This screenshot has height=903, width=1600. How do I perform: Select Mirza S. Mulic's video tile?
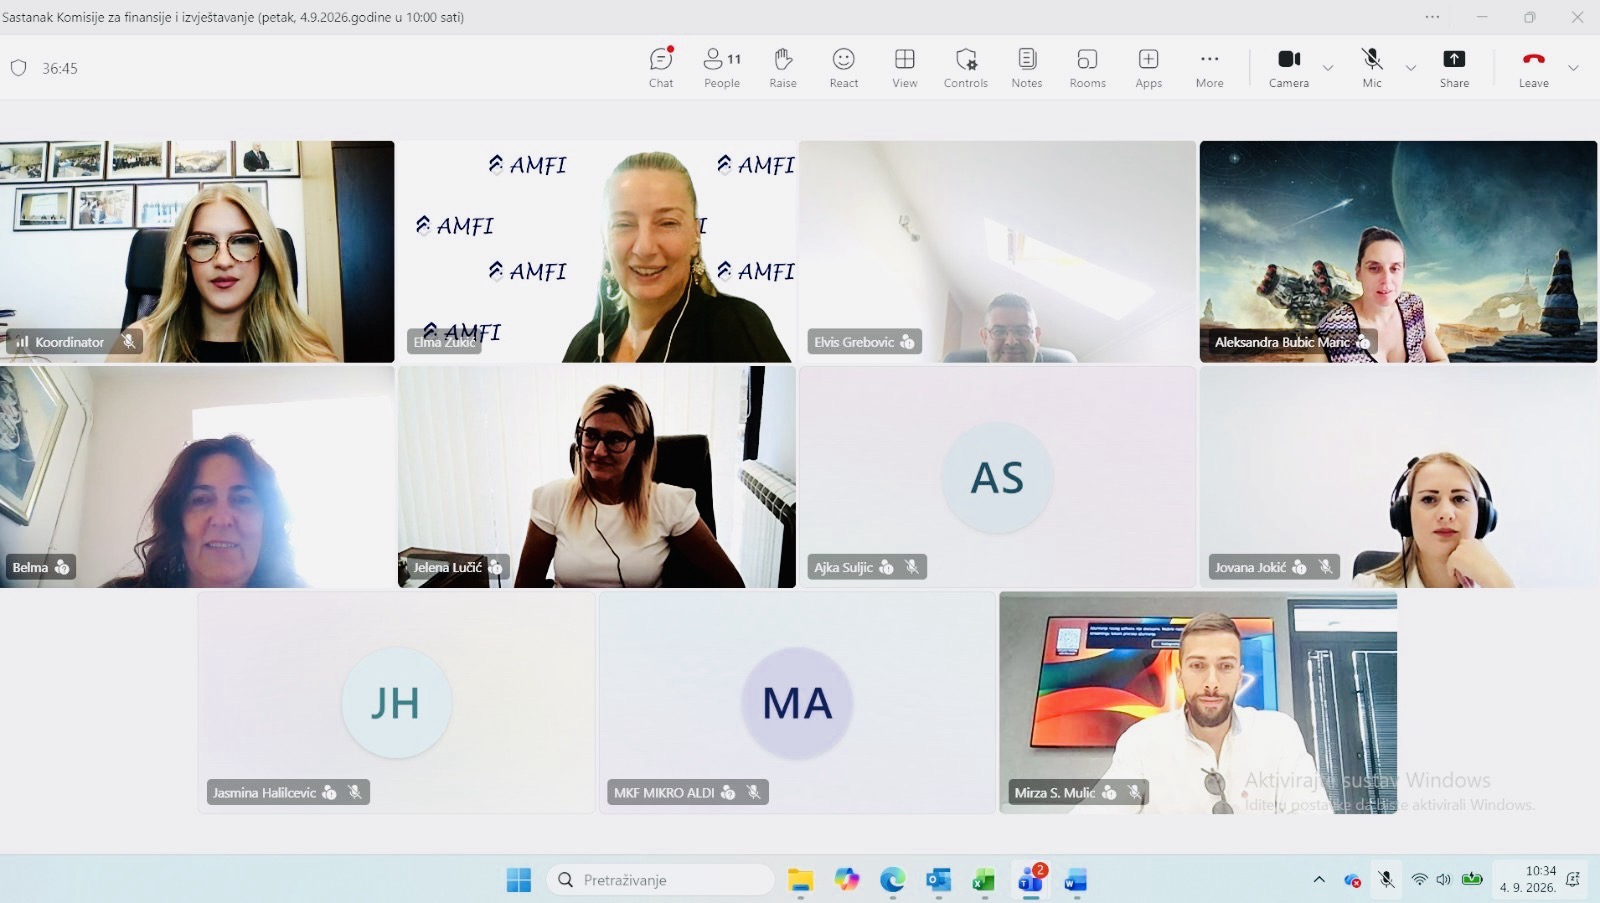(x=1198, y=702)
